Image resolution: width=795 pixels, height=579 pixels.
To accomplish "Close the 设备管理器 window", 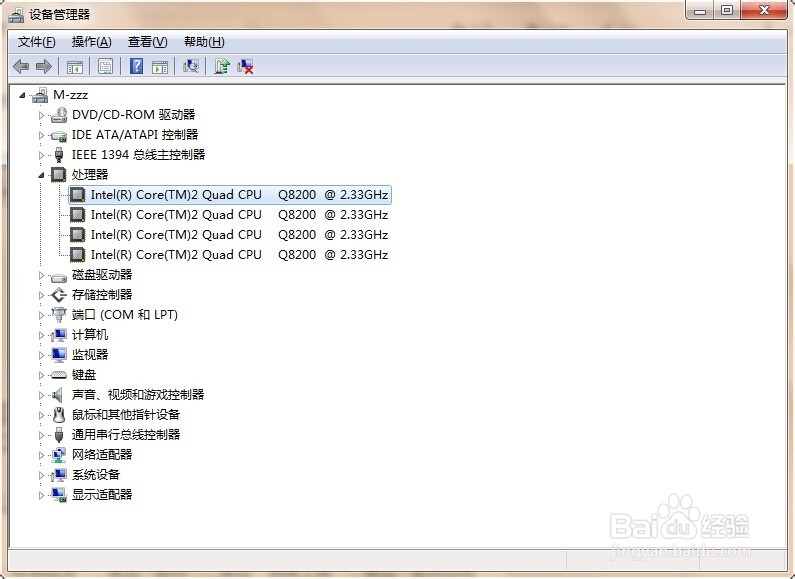I will coord(765,10).
